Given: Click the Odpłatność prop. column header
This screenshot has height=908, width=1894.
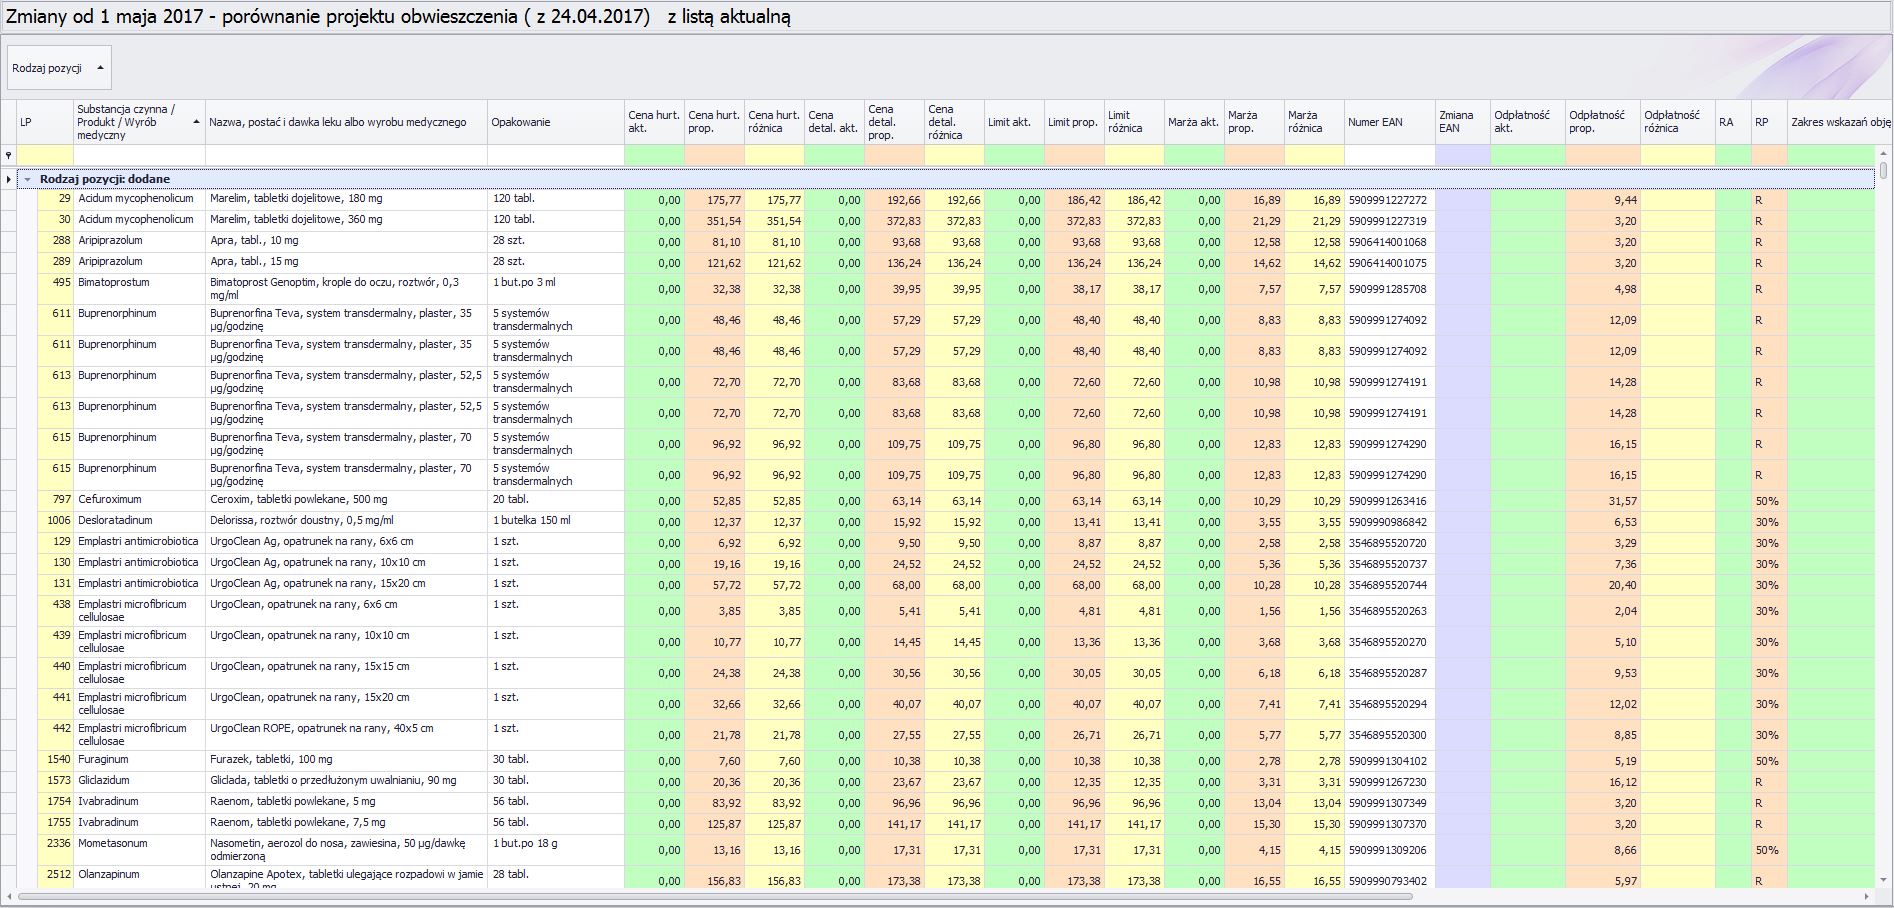Looking at the screenshot, I should pos(1602,122).
